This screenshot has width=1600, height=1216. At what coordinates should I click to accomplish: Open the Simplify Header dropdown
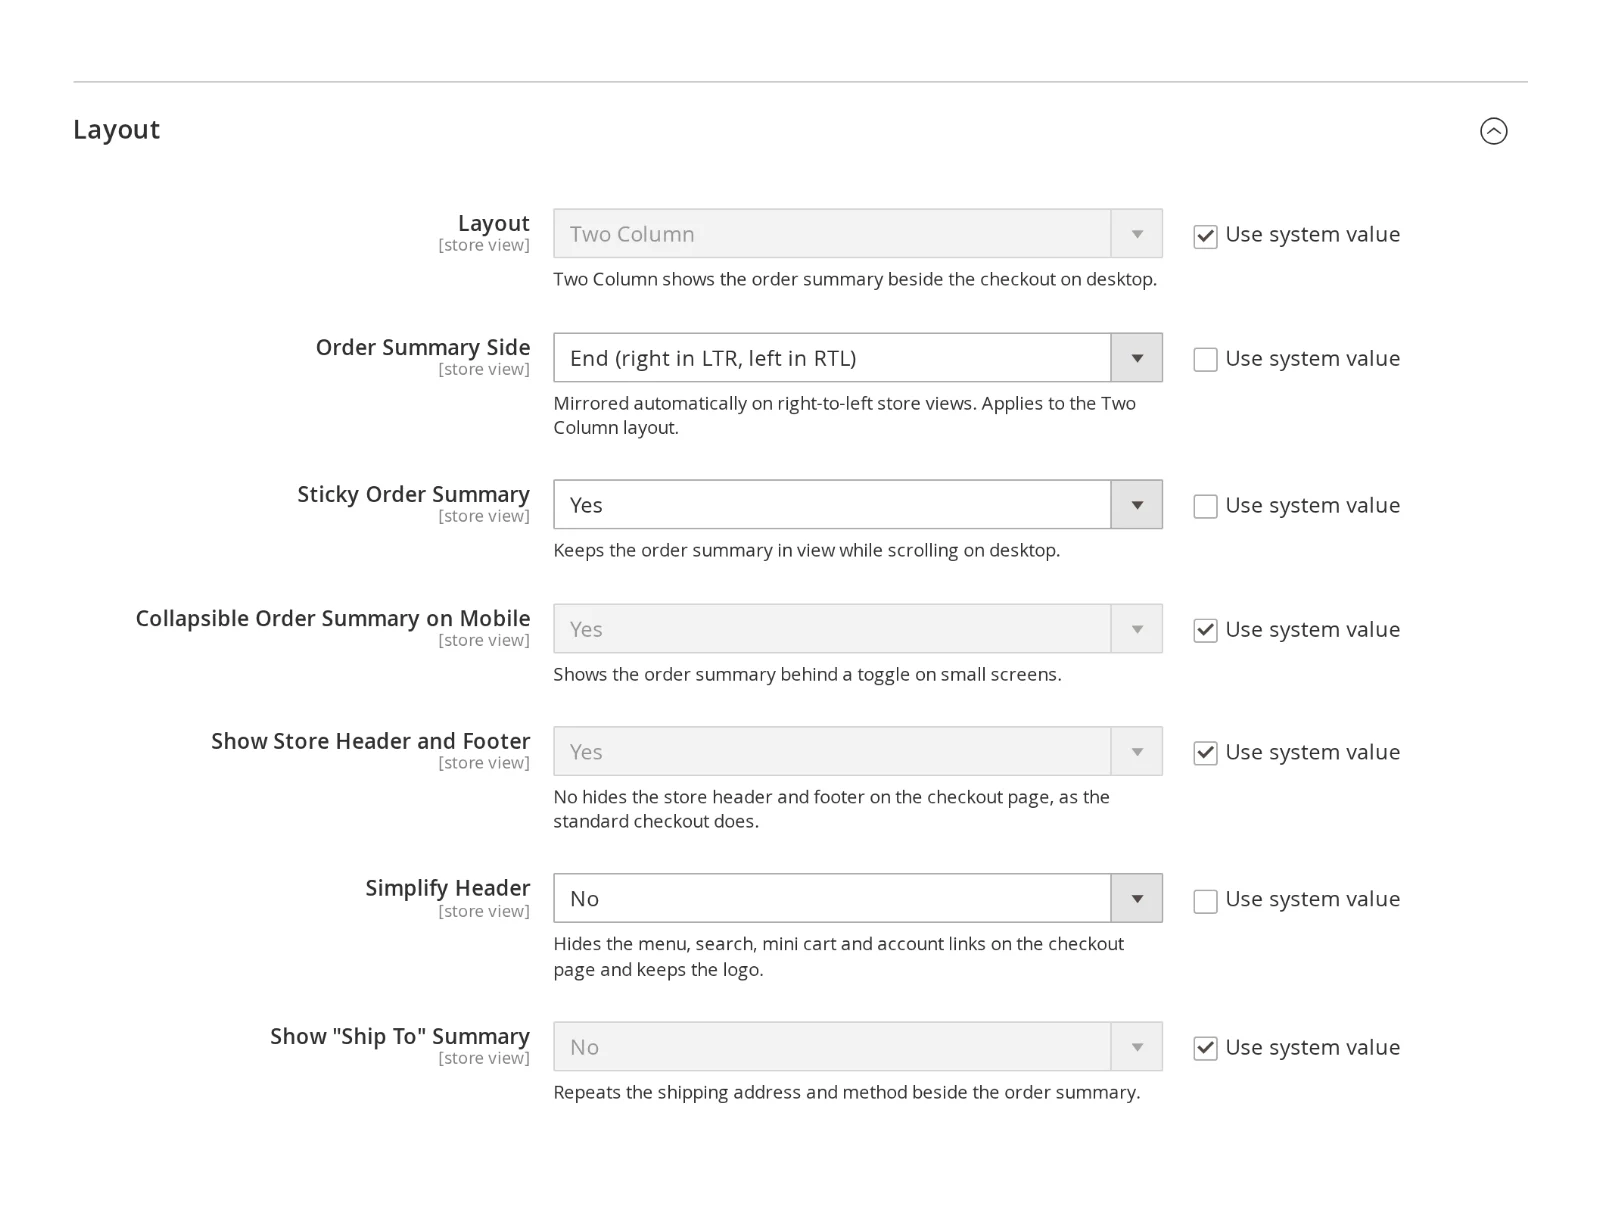tap(858, 899)
